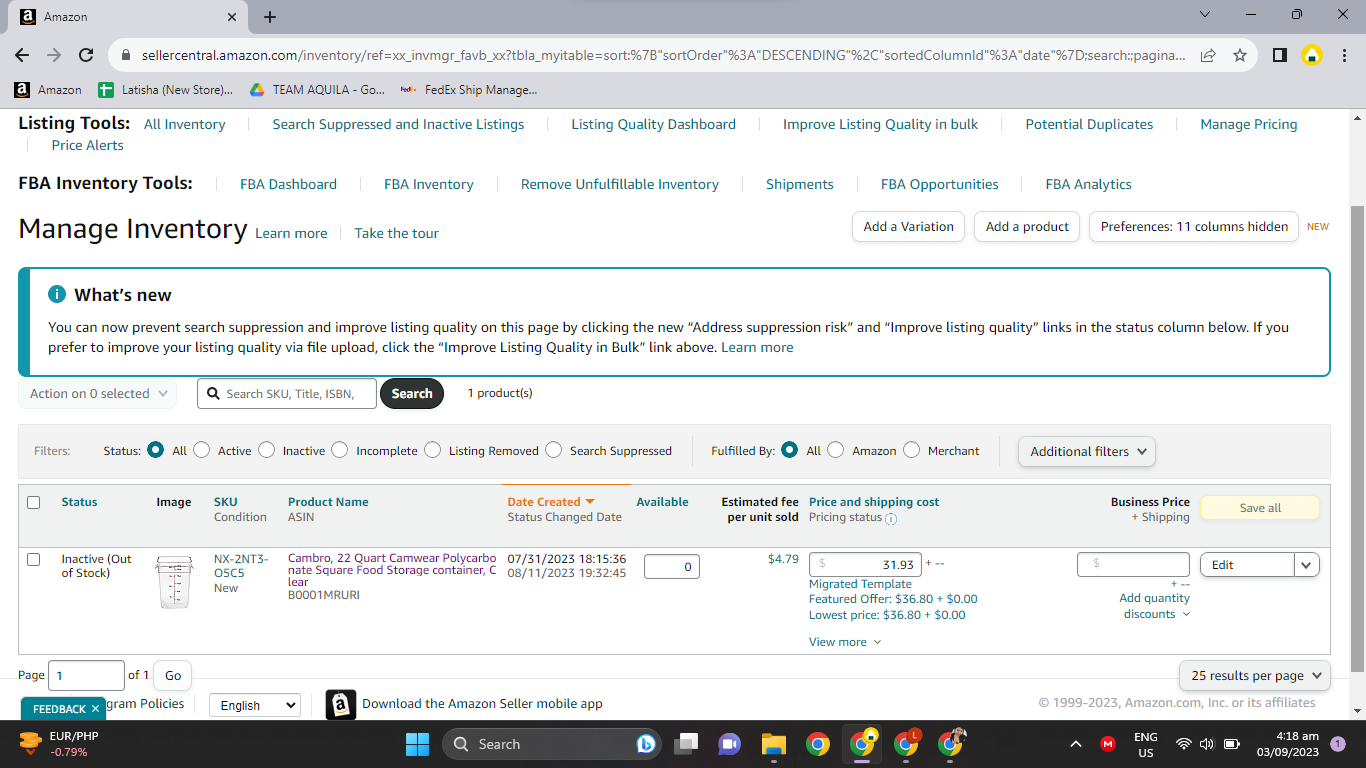
Task: Filter listings by Inactive status
Action: click(x=266, y=450)
